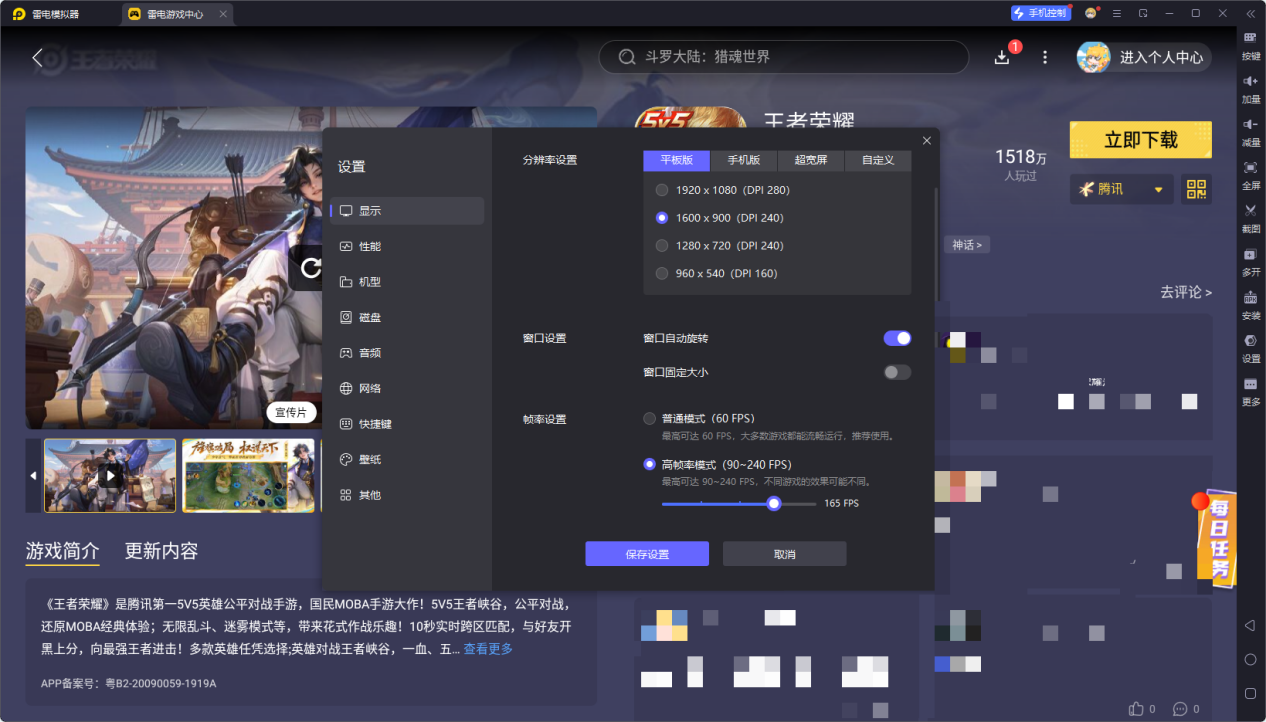
Task: Play the first video thumbnail
Action: (110, 476)
